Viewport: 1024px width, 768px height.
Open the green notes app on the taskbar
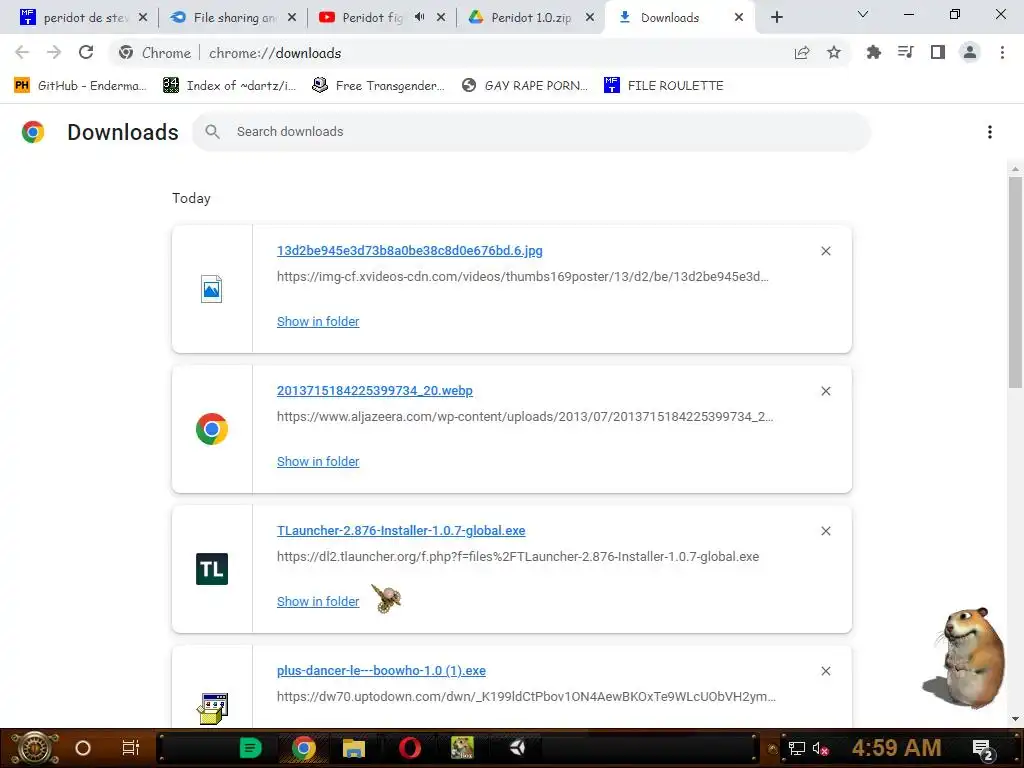[x=250, y=748]
